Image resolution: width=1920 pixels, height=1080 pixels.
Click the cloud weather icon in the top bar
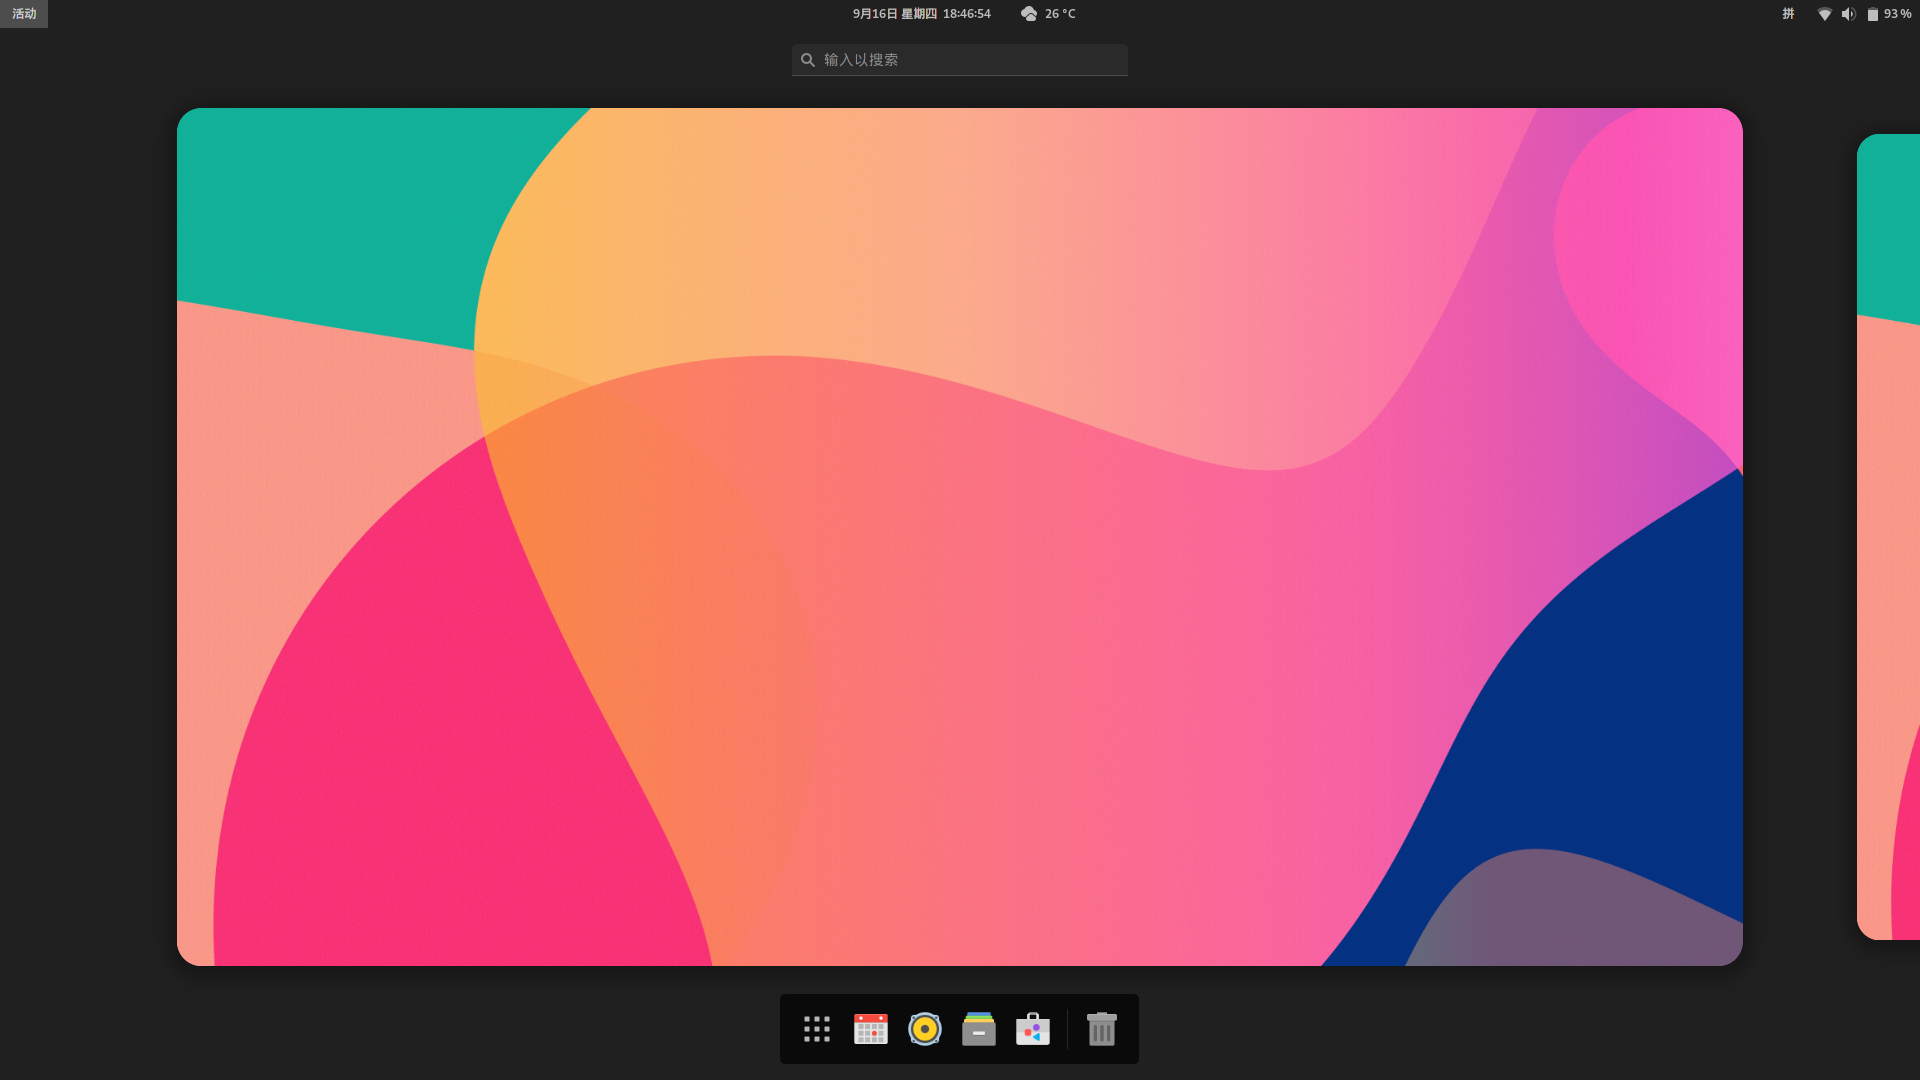point(1029,14)
